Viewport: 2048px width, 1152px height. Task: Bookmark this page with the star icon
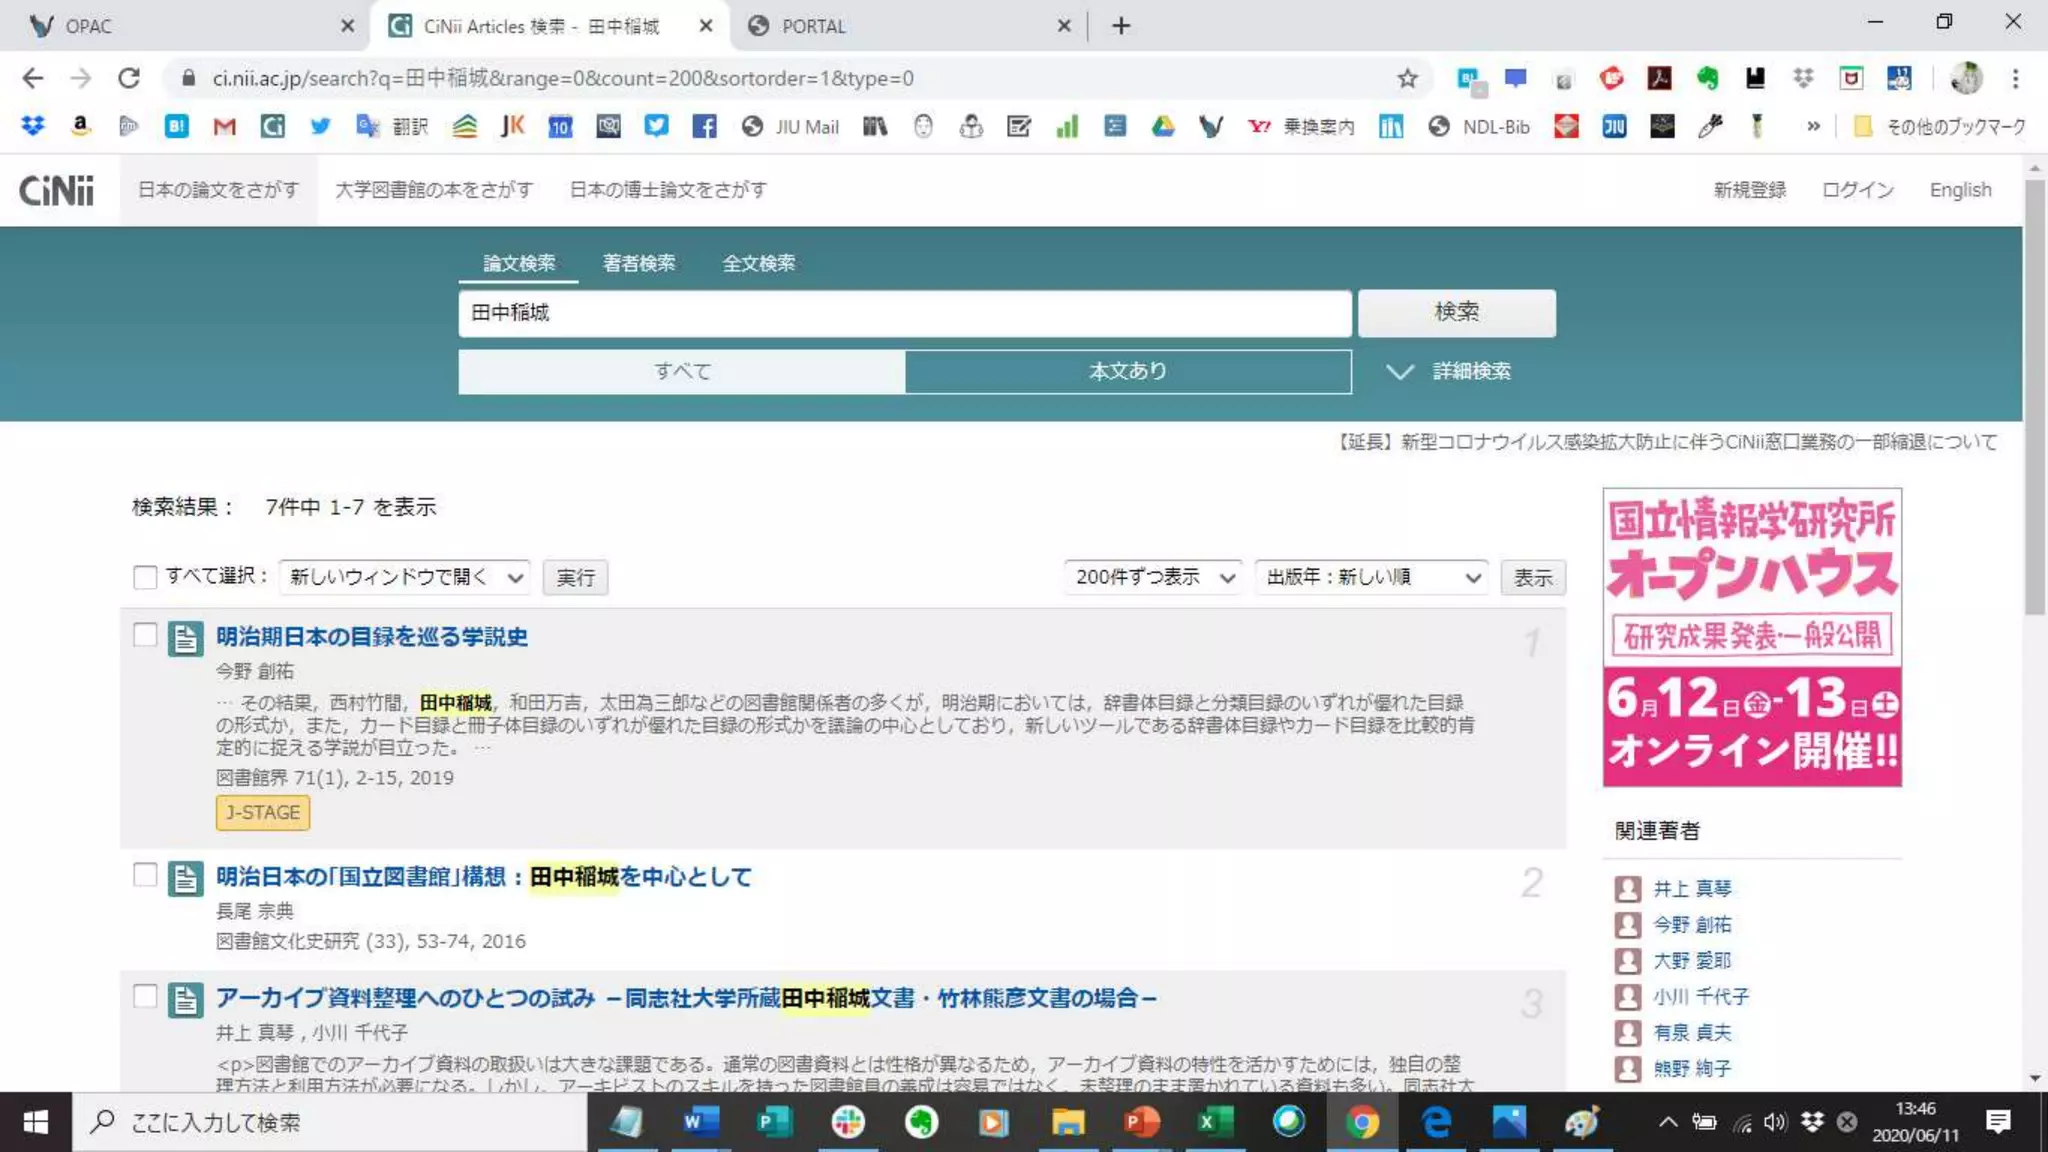1407,78
